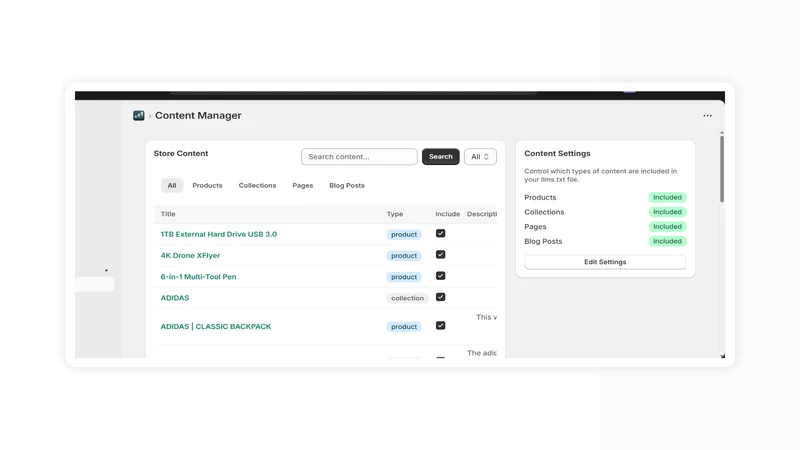The height and width of the screenshot is (450, 800).
Task: Open the 6-in-1 Multi-Tool Pen link
Action: 198,277
